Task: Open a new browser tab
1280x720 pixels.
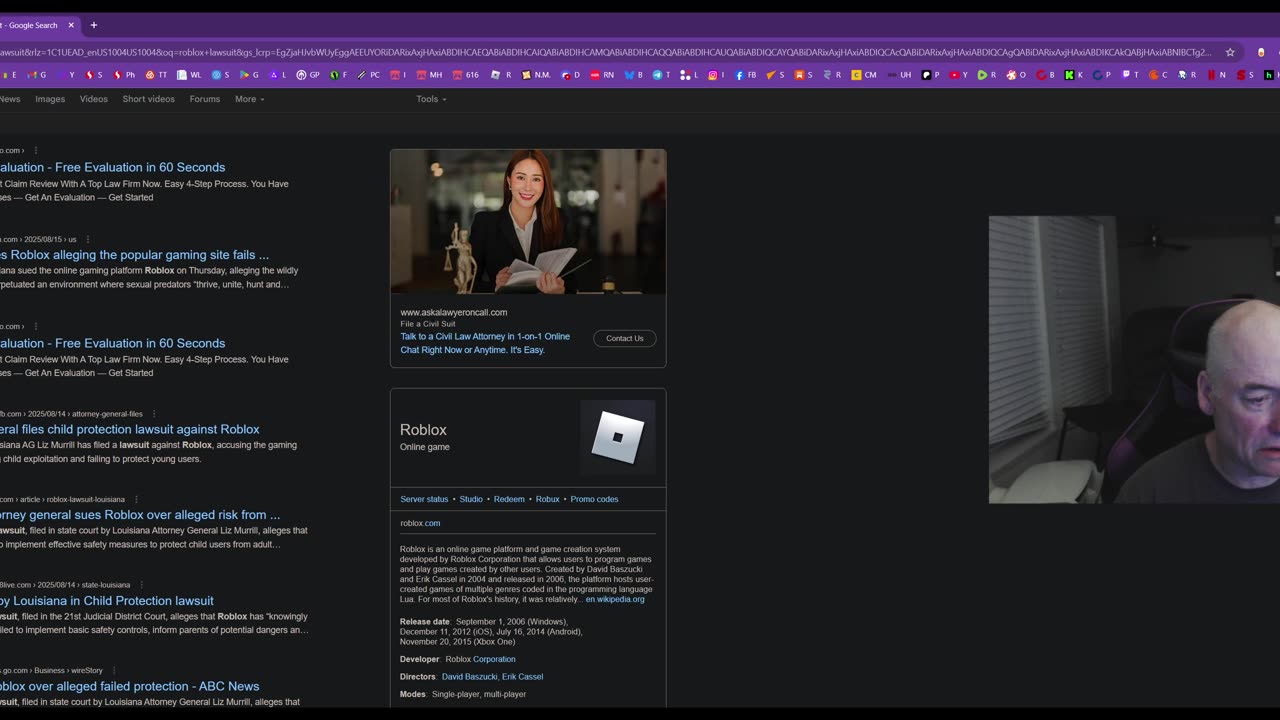Action: pyautogui.click(x=94, y=25)
